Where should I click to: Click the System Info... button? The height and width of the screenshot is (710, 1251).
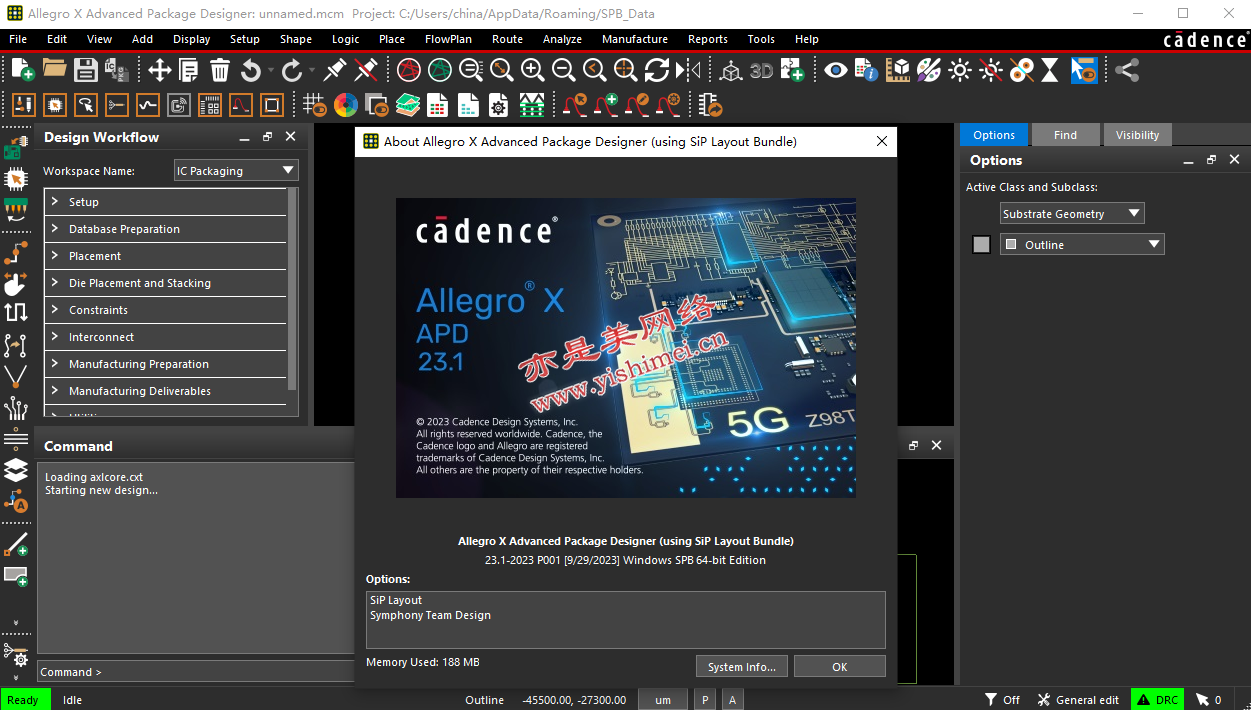[741, 667]
